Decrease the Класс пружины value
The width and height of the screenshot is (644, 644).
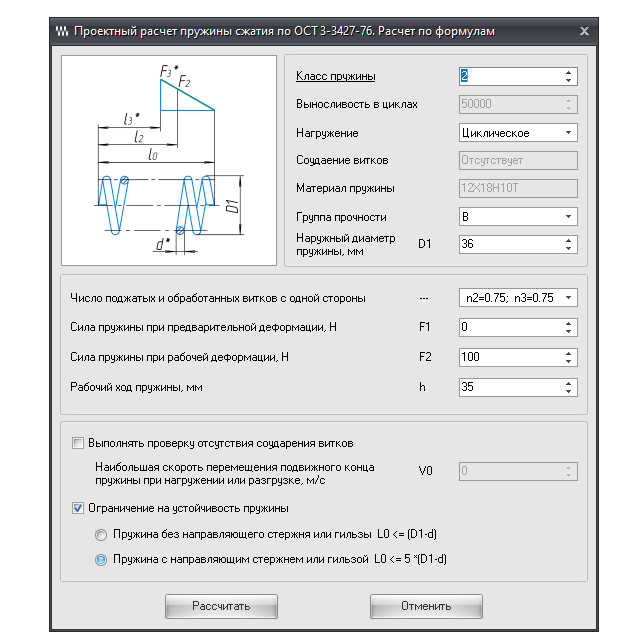[x=568, y=80]
